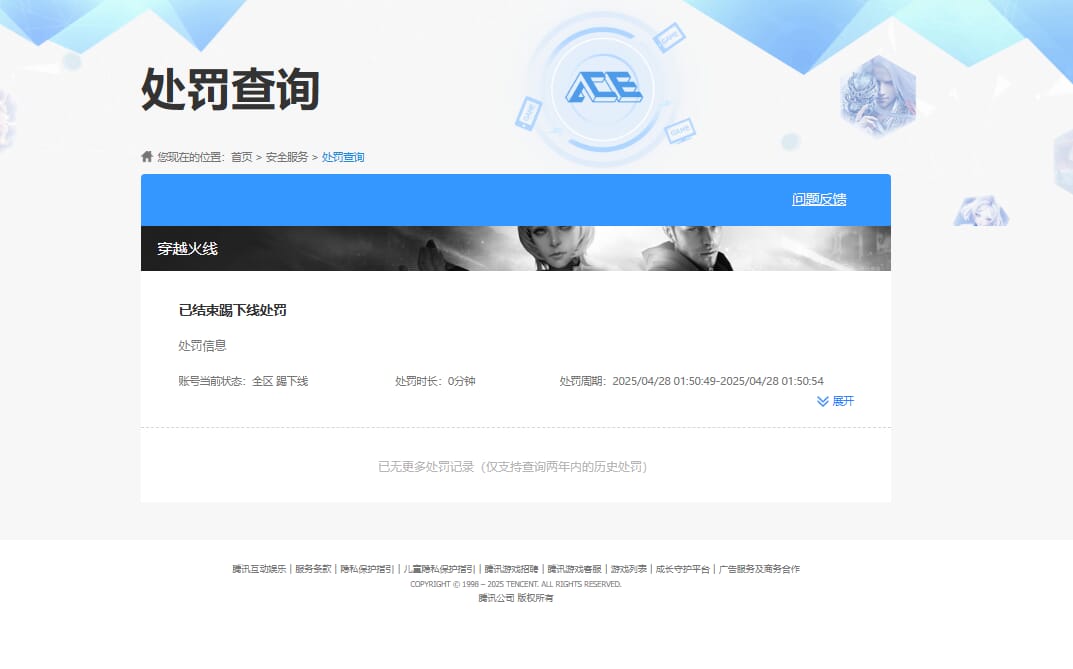Click the ACE logo emblem
Viewport: 1073px width, 669px height.
click(x=604, y=88)
